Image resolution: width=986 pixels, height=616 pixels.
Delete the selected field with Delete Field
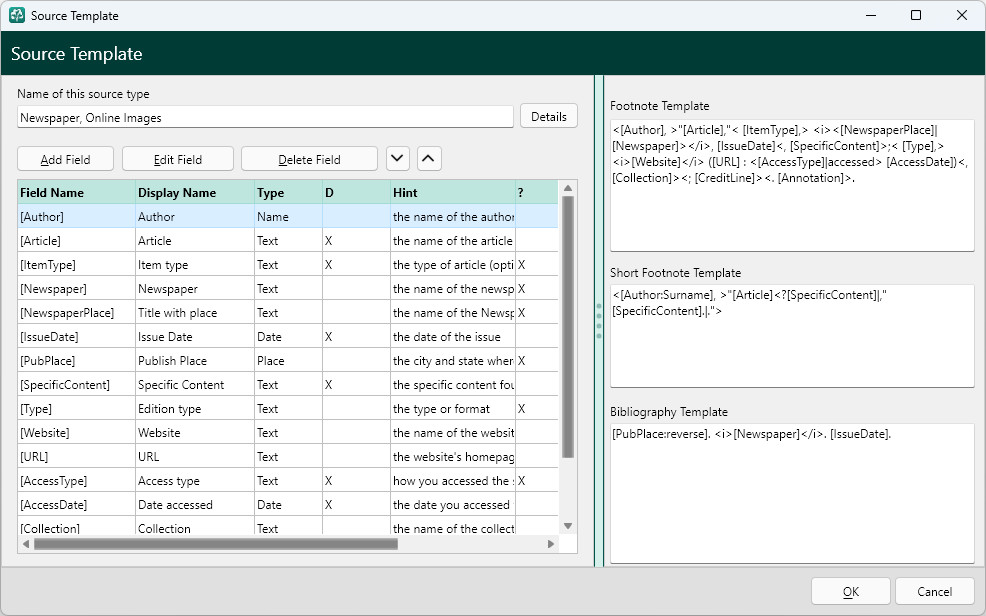tap(309, 159)
